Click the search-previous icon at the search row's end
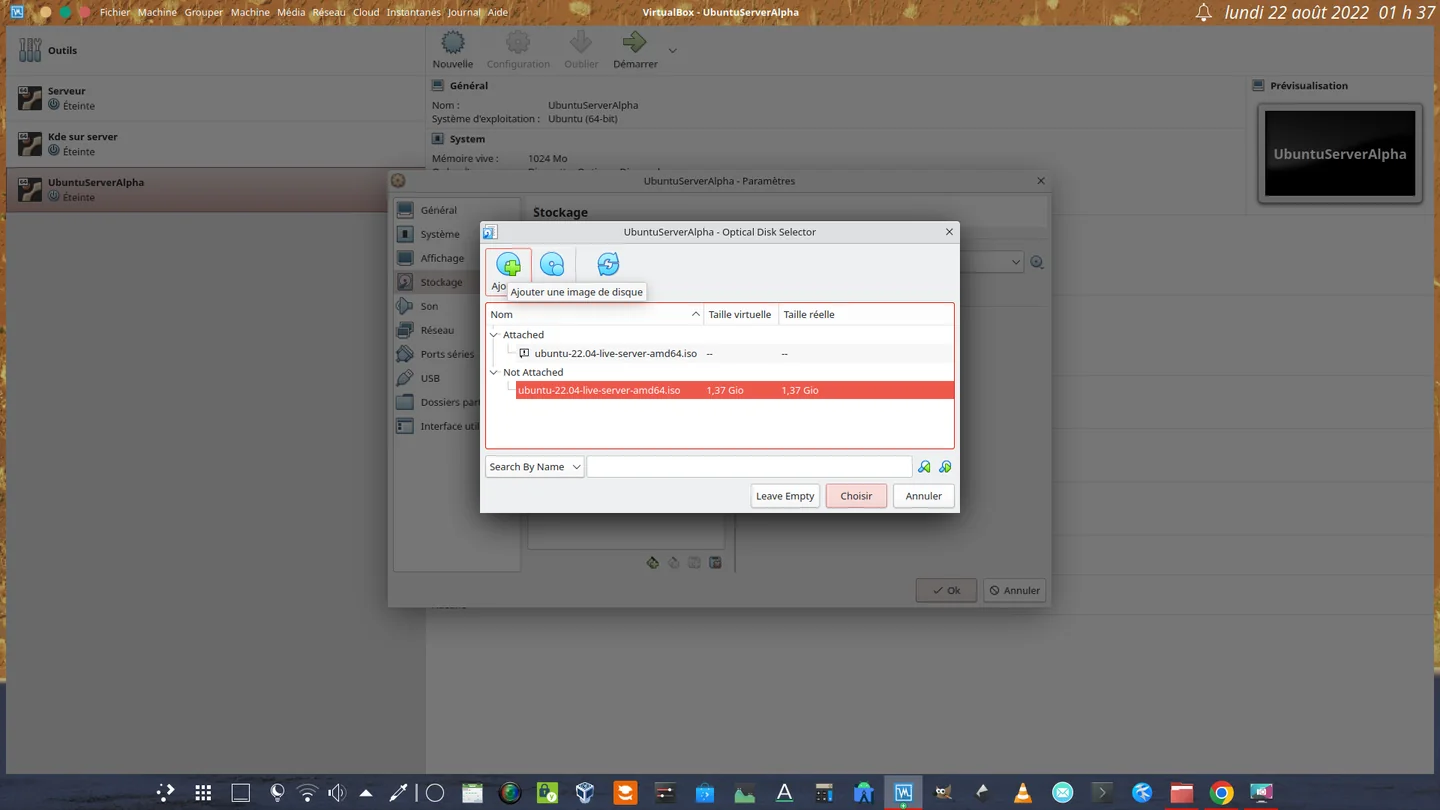Viewport: 1440px width, 810px height. coord(945,467)
